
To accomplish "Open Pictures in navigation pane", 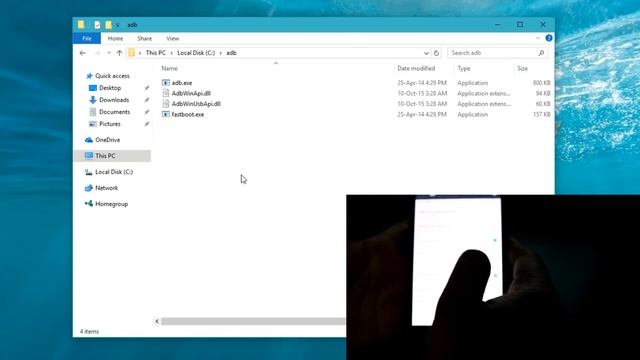I will pyautogui.click(x=110, y=124).
